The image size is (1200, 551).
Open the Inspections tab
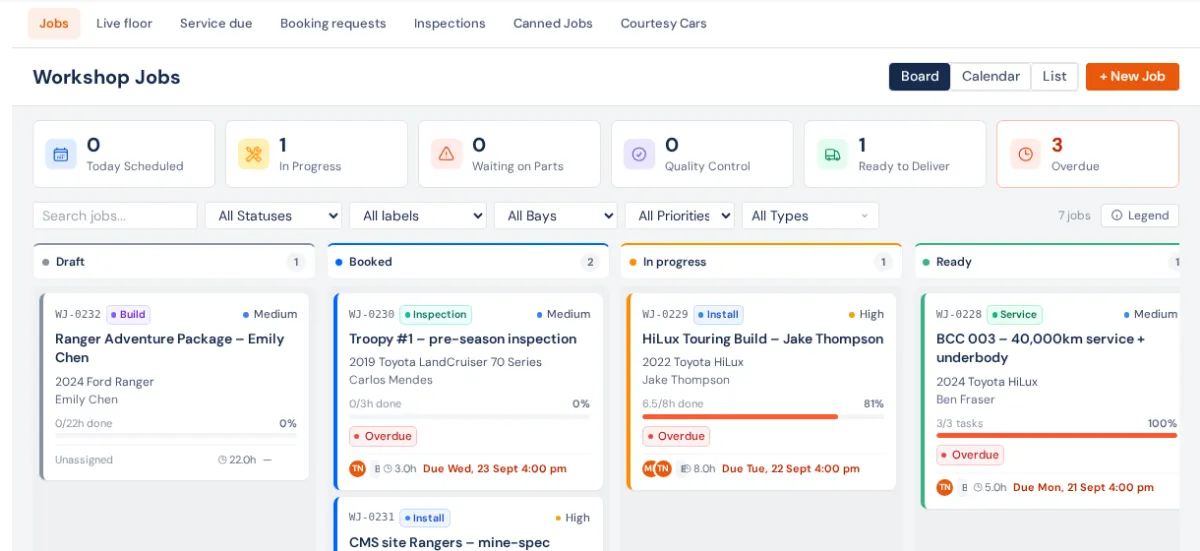point(450,23)
